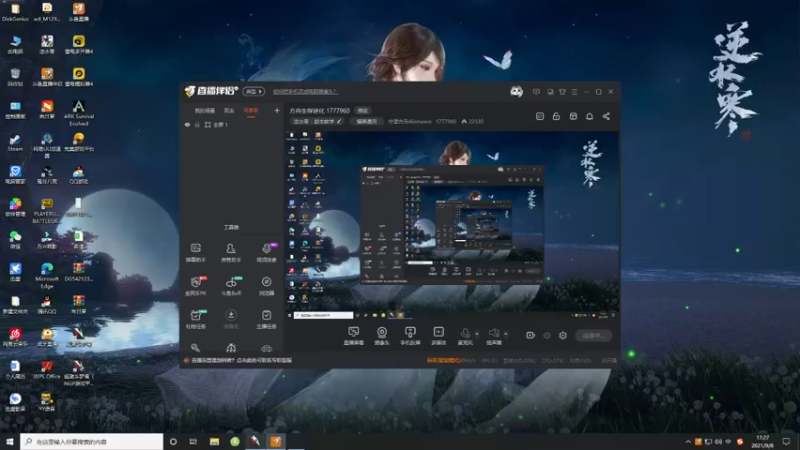
Task: Add a new scene with plus button
Action: [x=277, y=110]
